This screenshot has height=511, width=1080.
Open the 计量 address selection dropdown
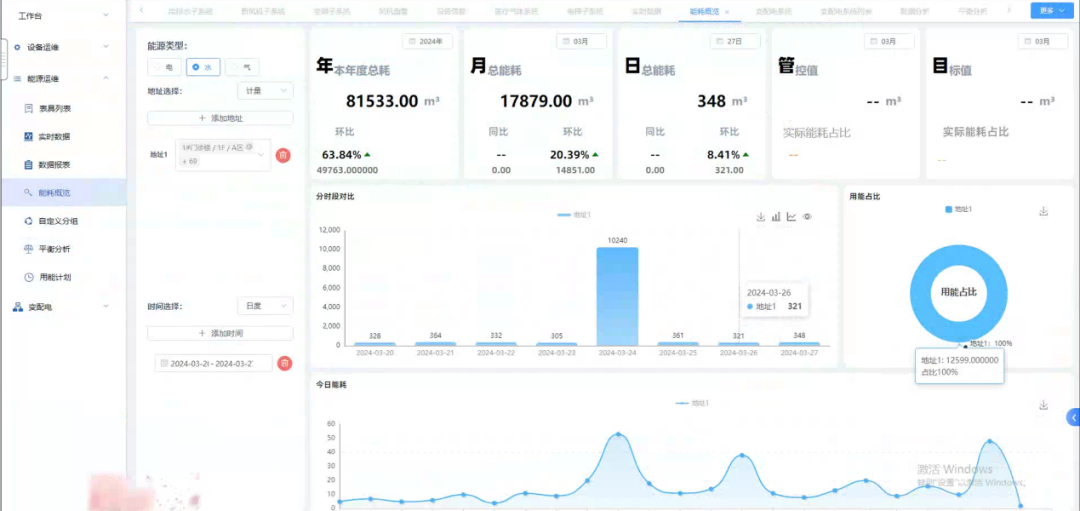click(265, 91)
